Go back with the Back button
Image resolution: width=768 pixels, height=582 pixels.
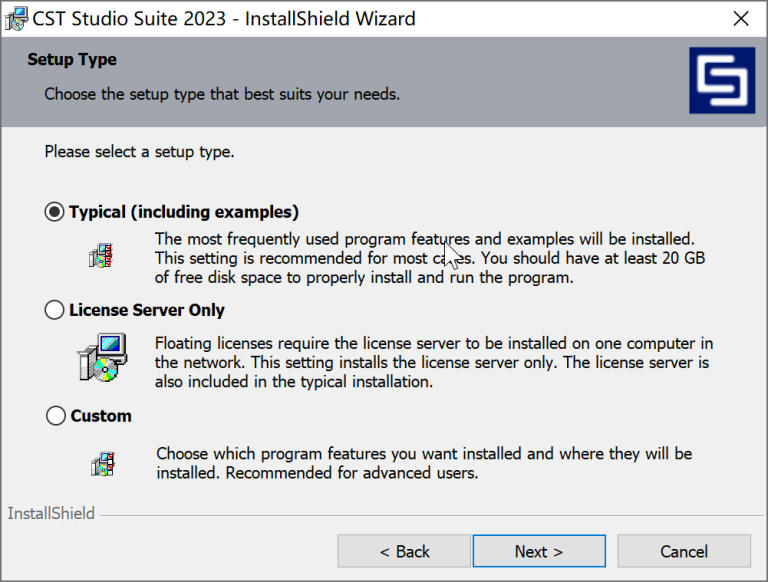(x=404, y=551)
